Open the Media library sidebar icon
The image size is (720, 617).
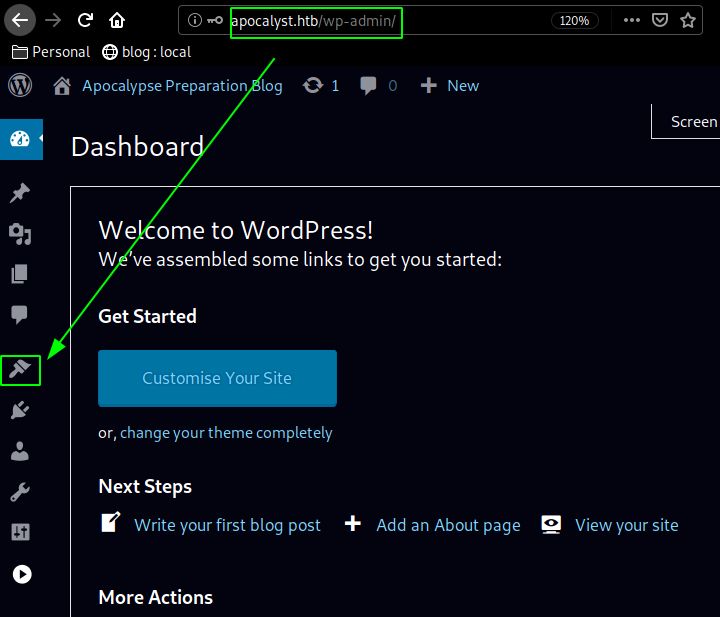coord(20,234)
